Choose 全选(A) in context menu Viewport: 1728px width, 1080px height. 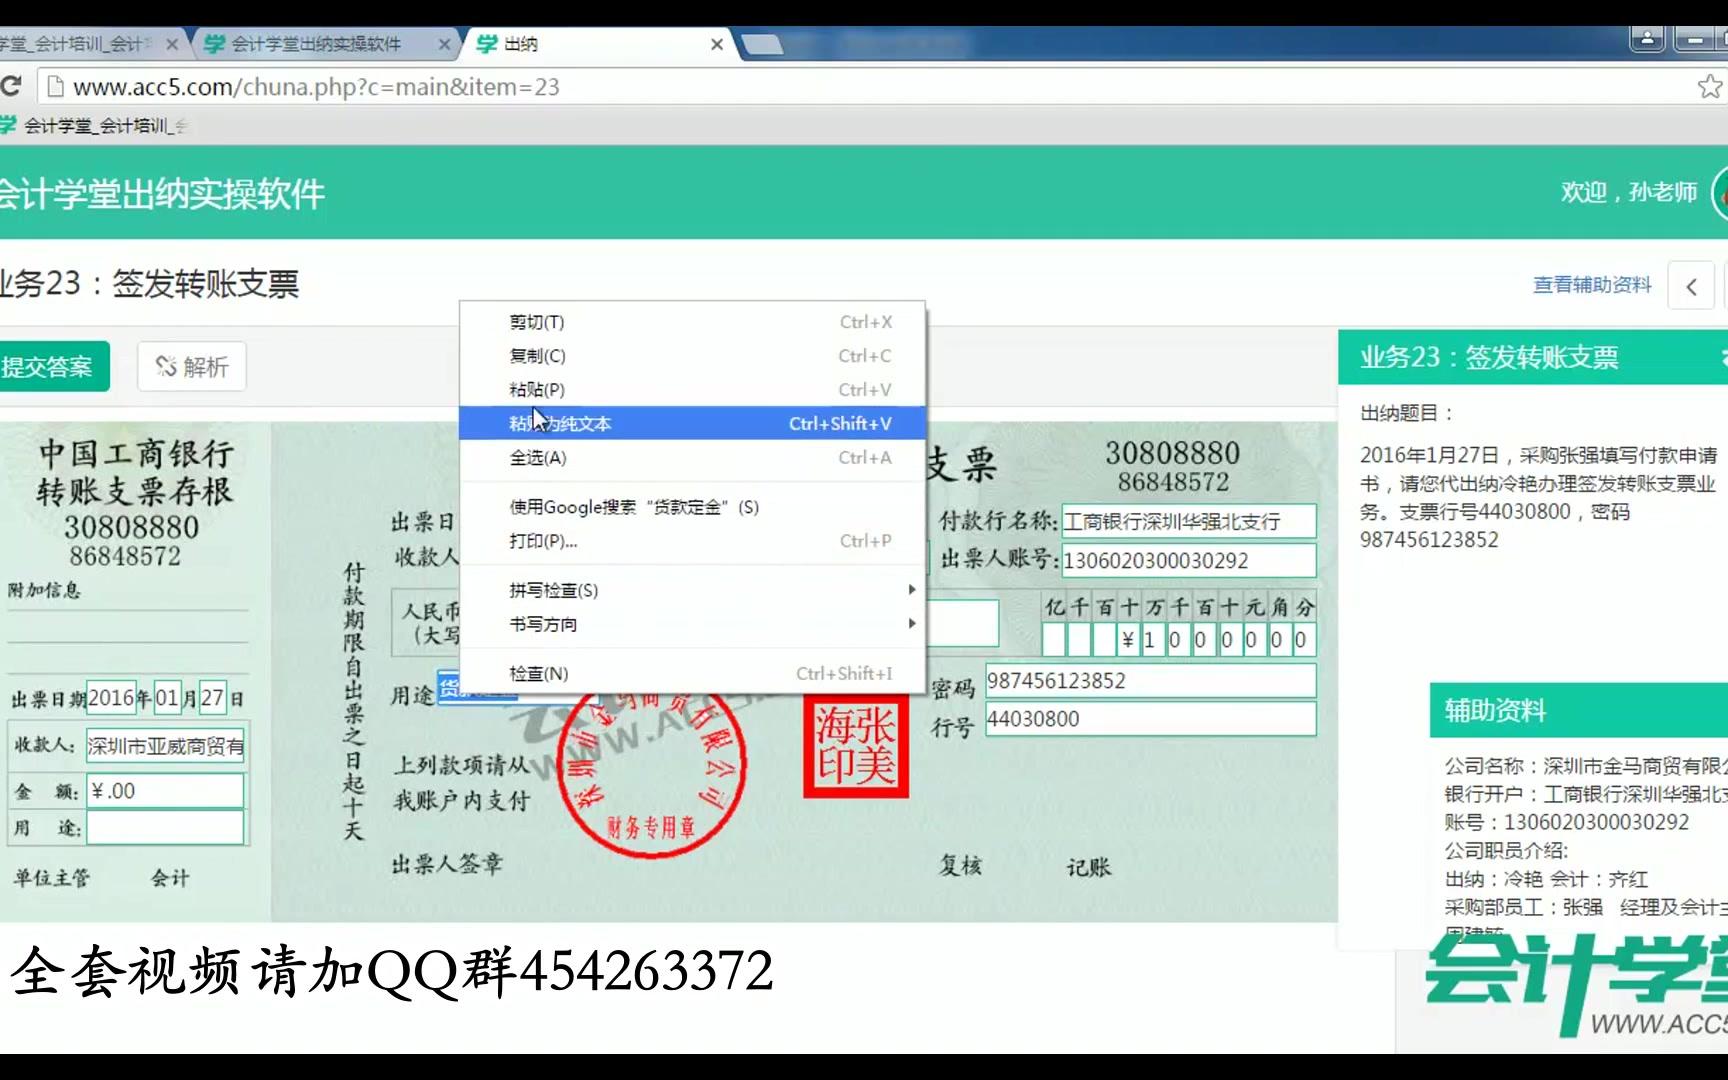coord(692,457)
